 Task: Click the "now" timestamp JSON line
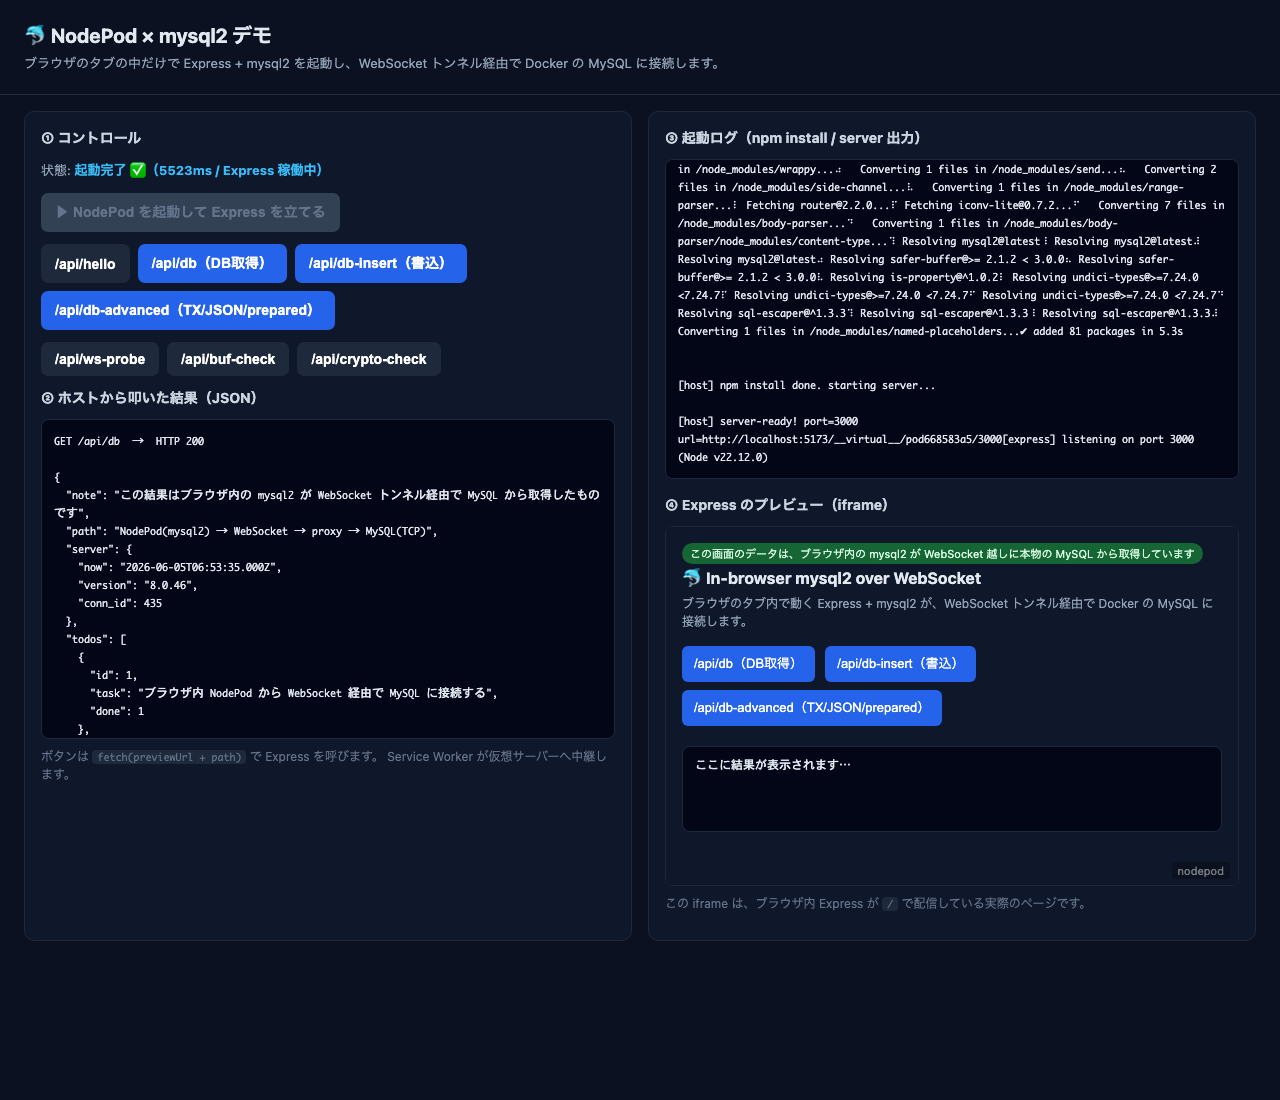point(180,567)
